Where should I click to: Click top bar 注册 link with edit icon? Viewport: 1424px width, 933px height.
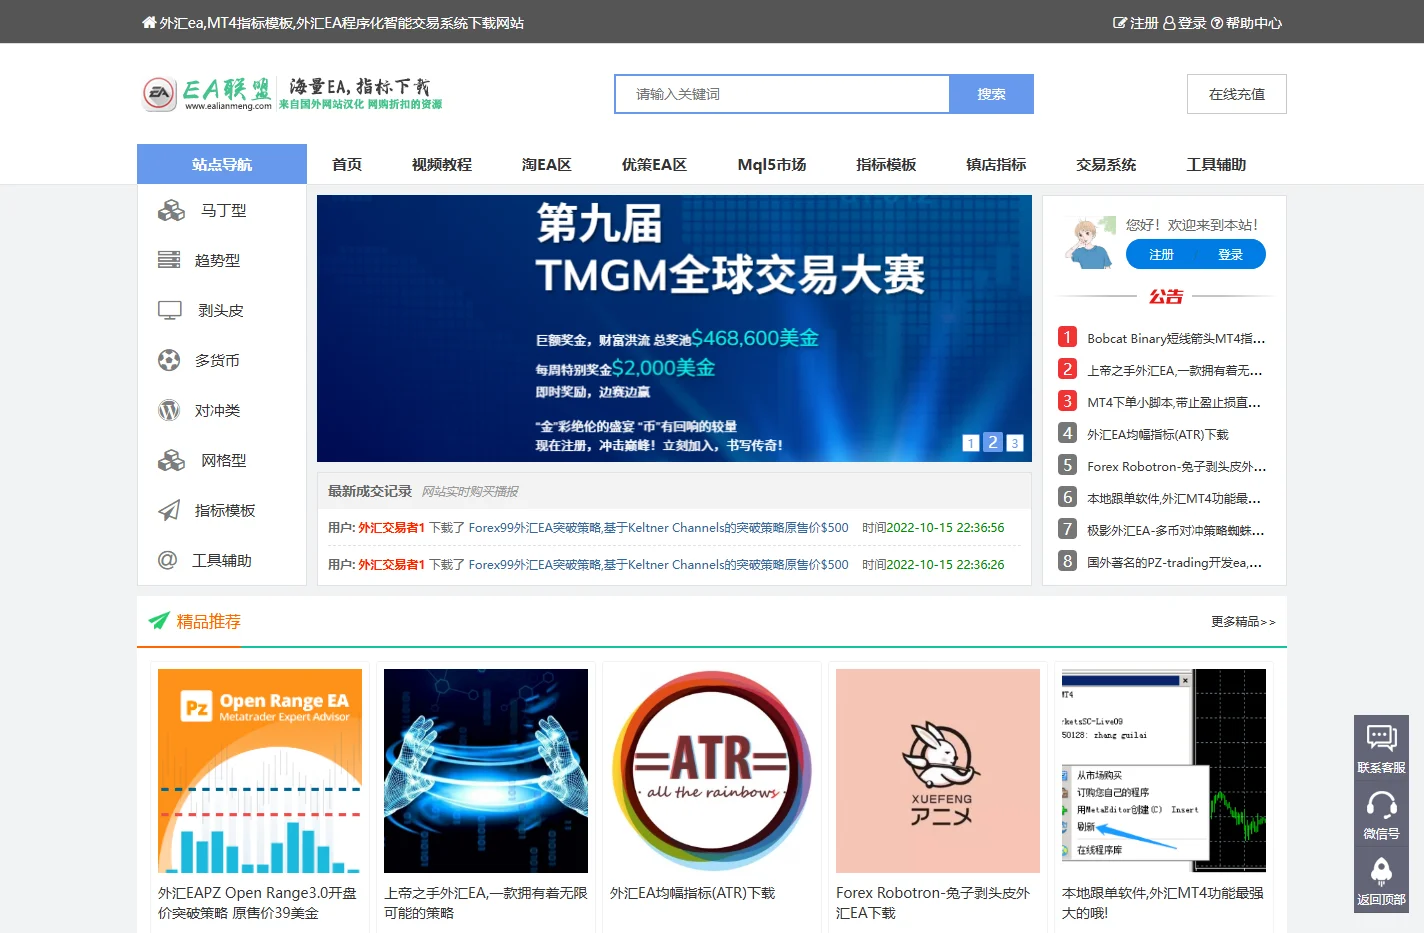pyautogui.click(x=1135, y=23)
